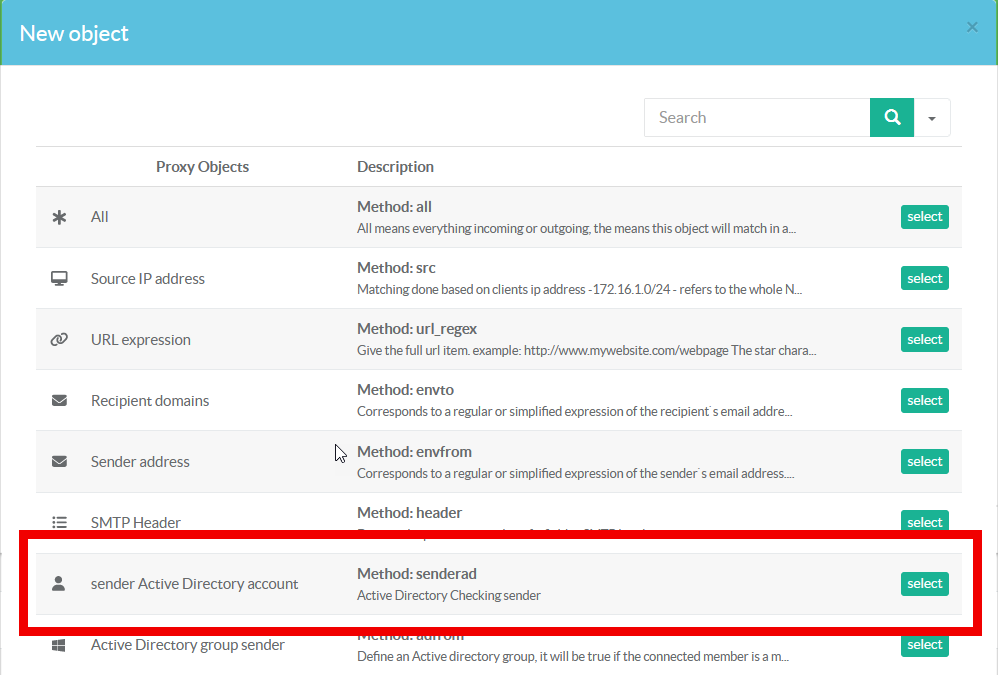
Task: Click the envelope icon for Sender address
Action: [x=59, y=461]
